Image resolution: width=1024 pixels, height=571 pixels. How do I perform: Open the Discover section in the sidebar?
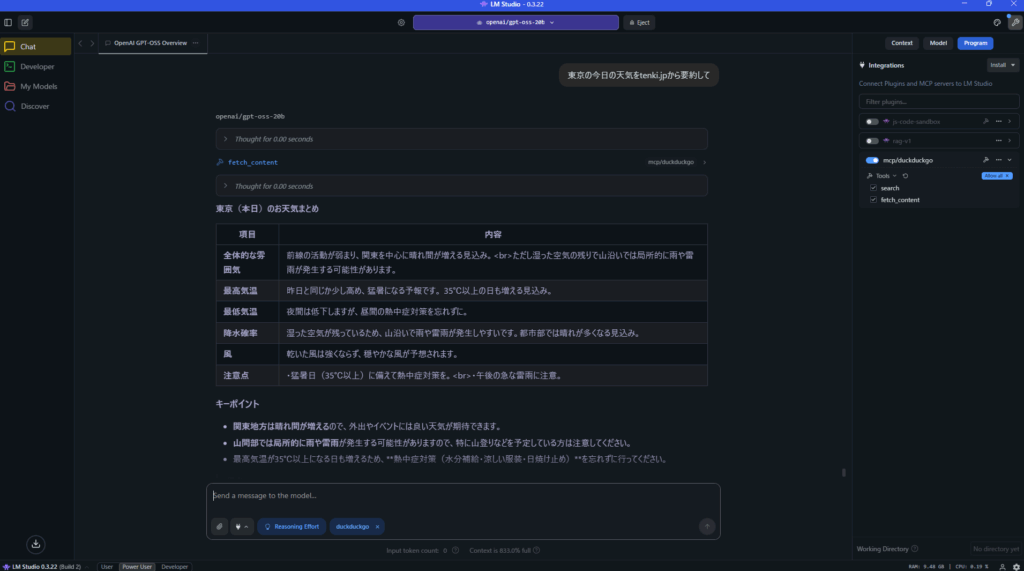tap(35, 106)
